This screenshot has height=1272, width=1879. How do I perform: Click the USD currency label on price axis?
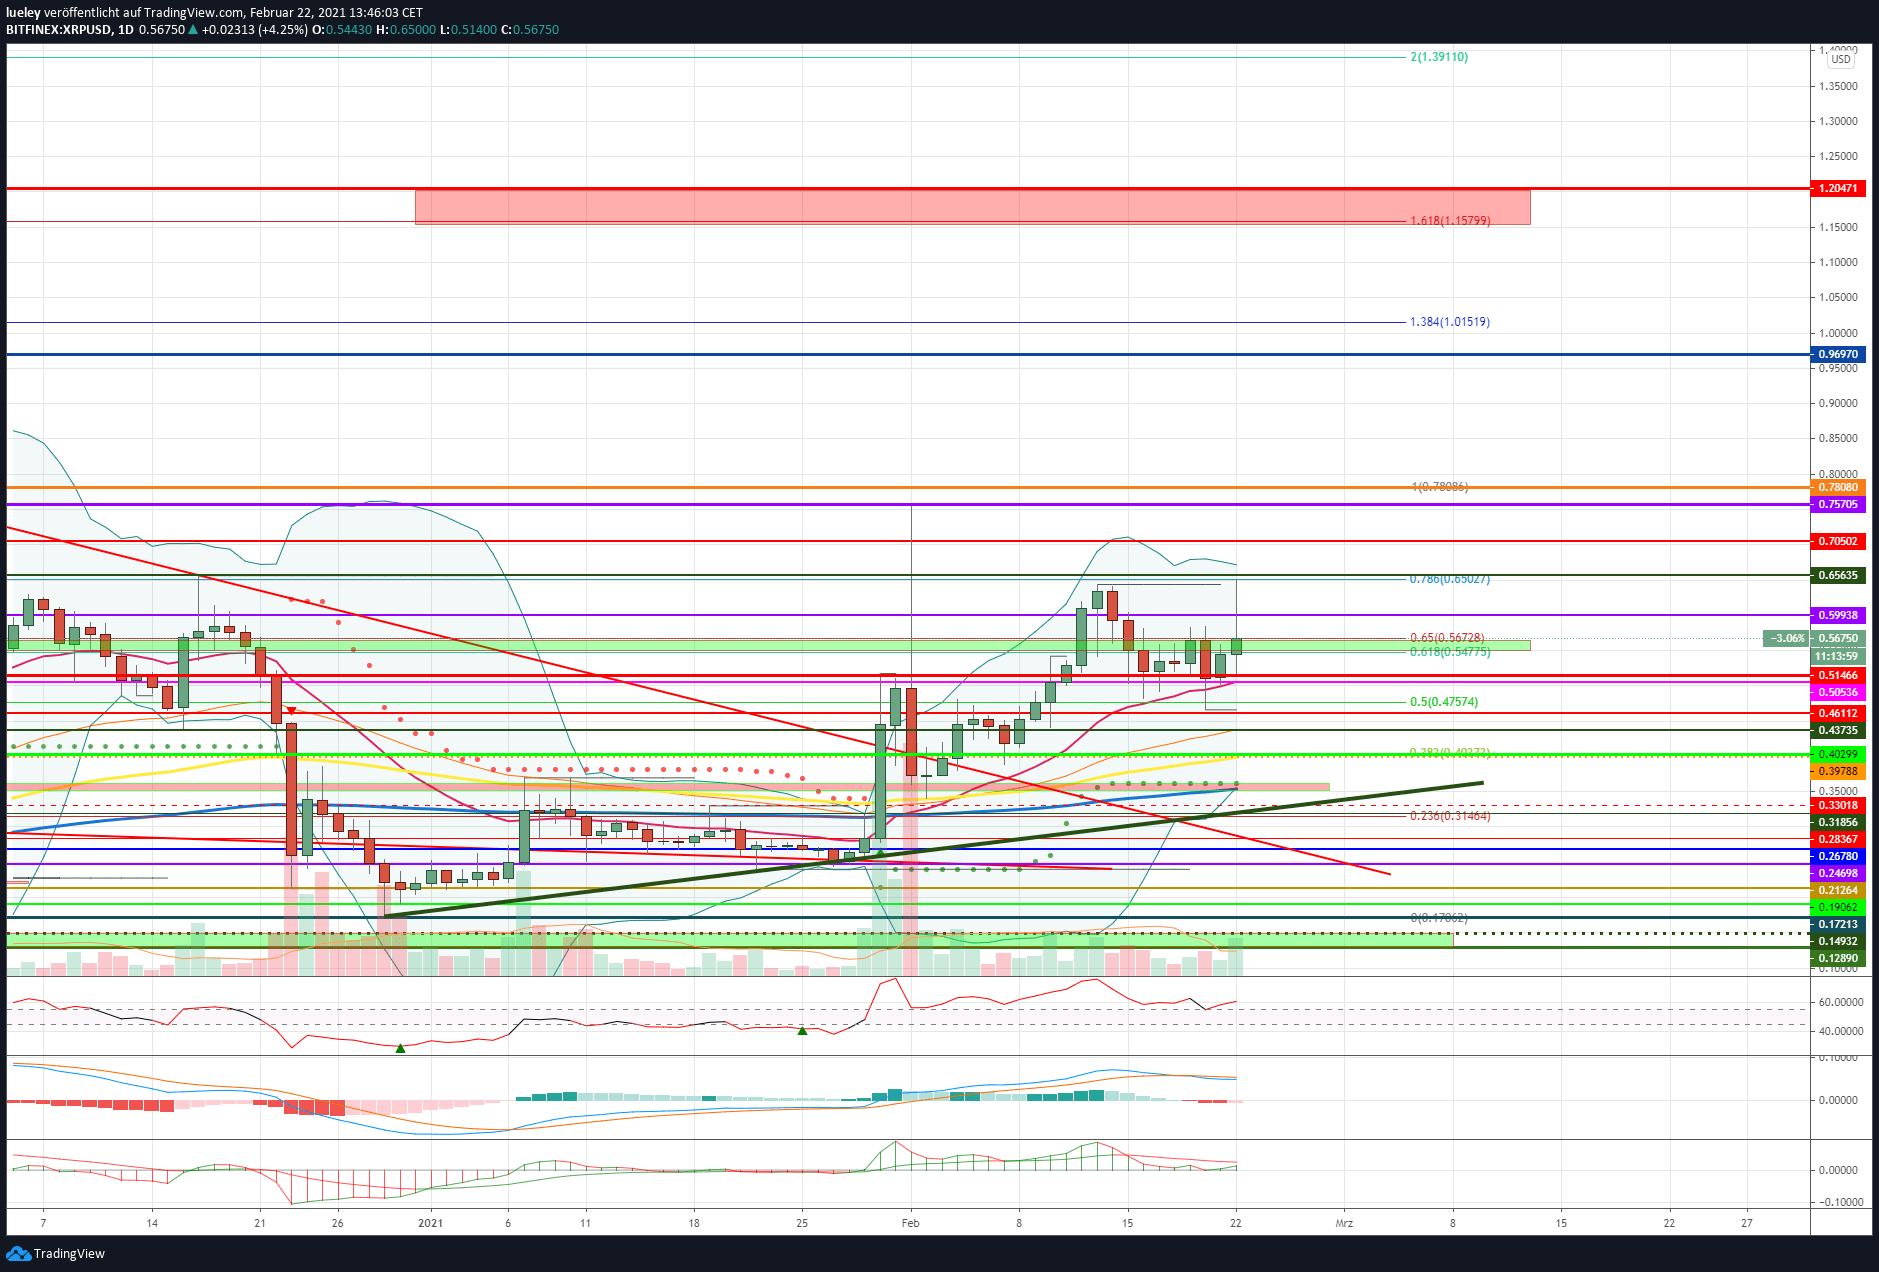(x=1841, y=59)
